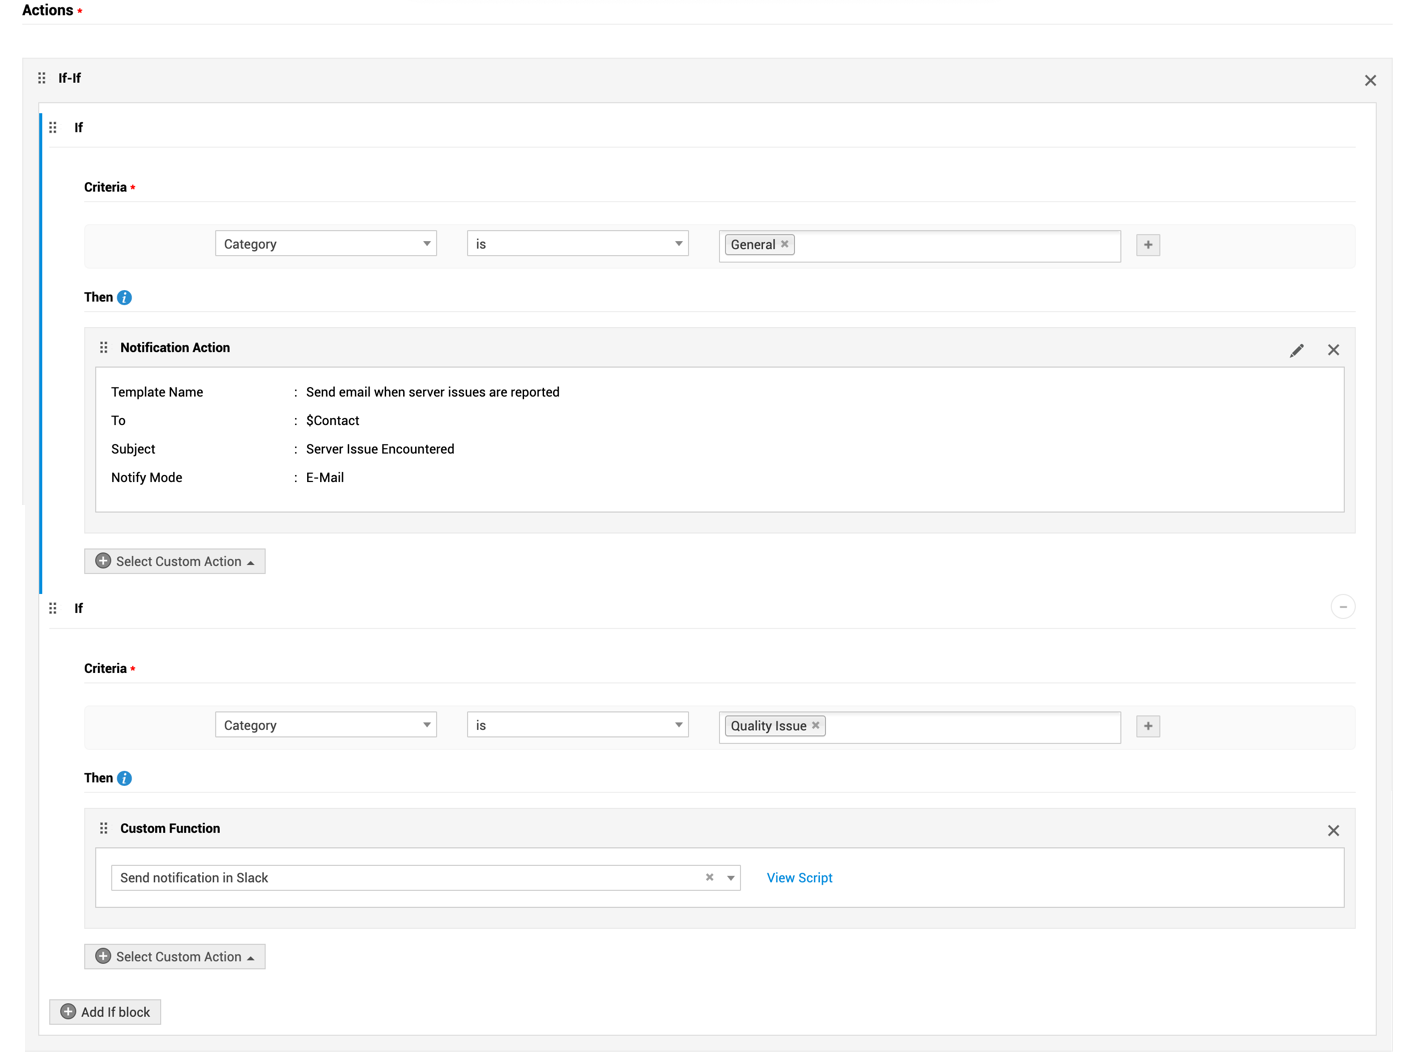
Task: Remove the Notification Action block
Action: [1333, 350]
